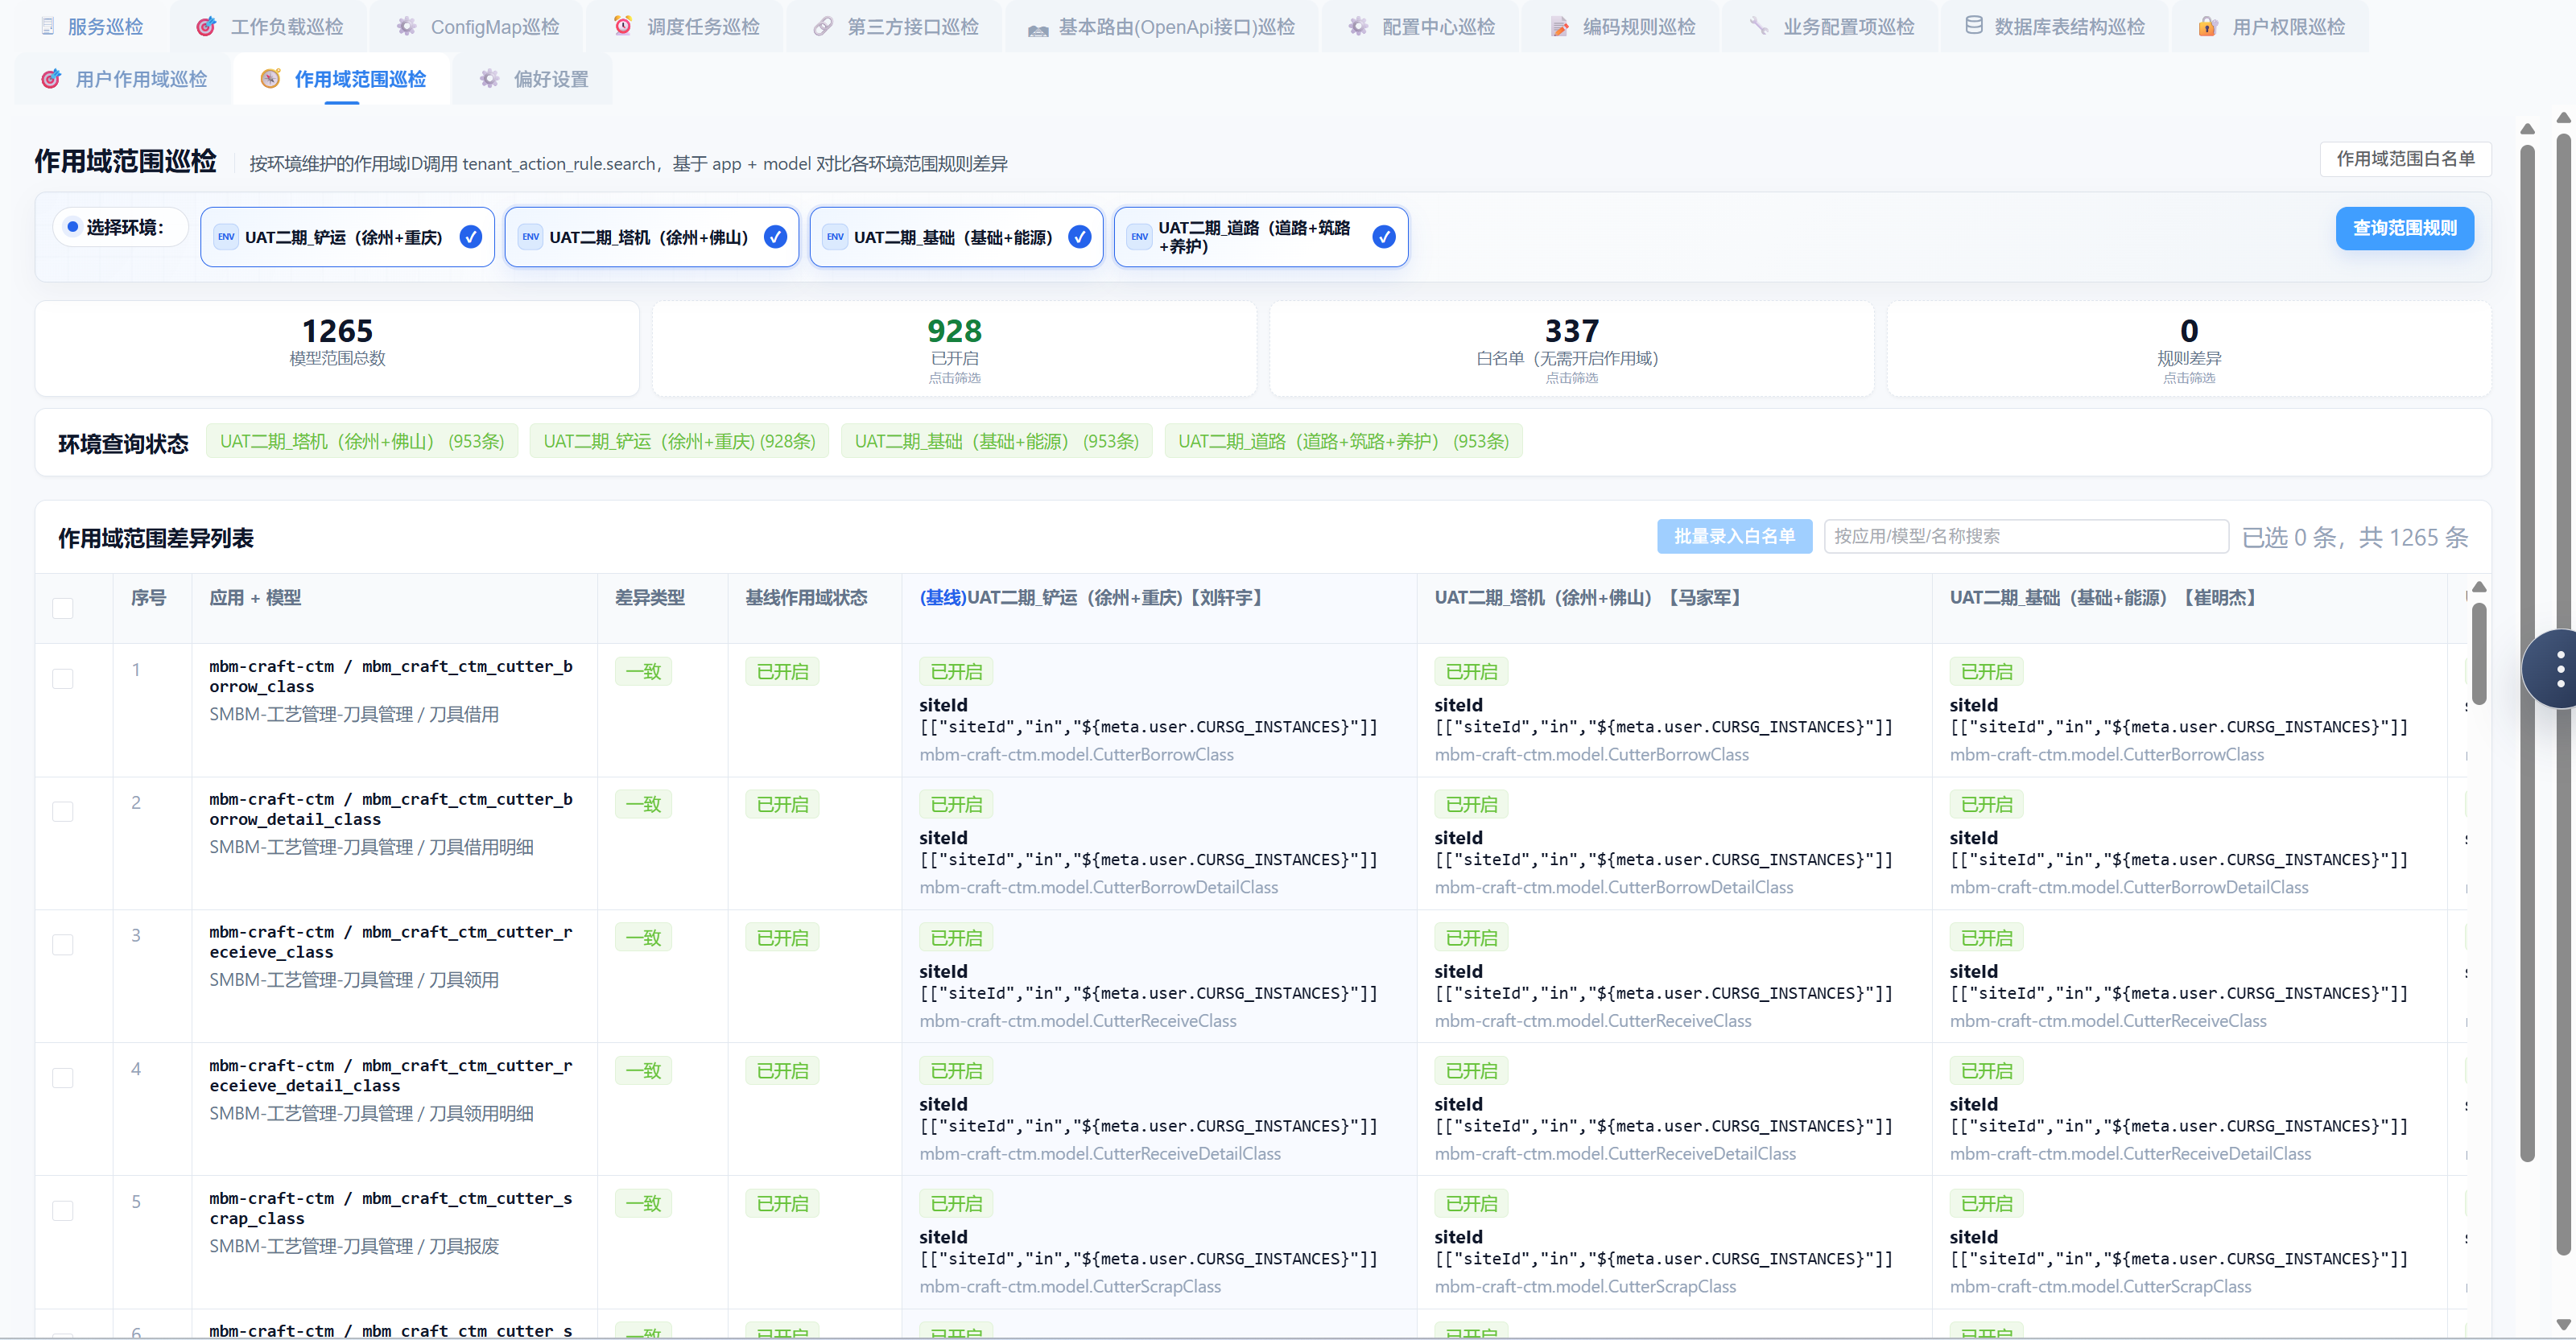Click the 1265 模型范围总数 card

337,349
